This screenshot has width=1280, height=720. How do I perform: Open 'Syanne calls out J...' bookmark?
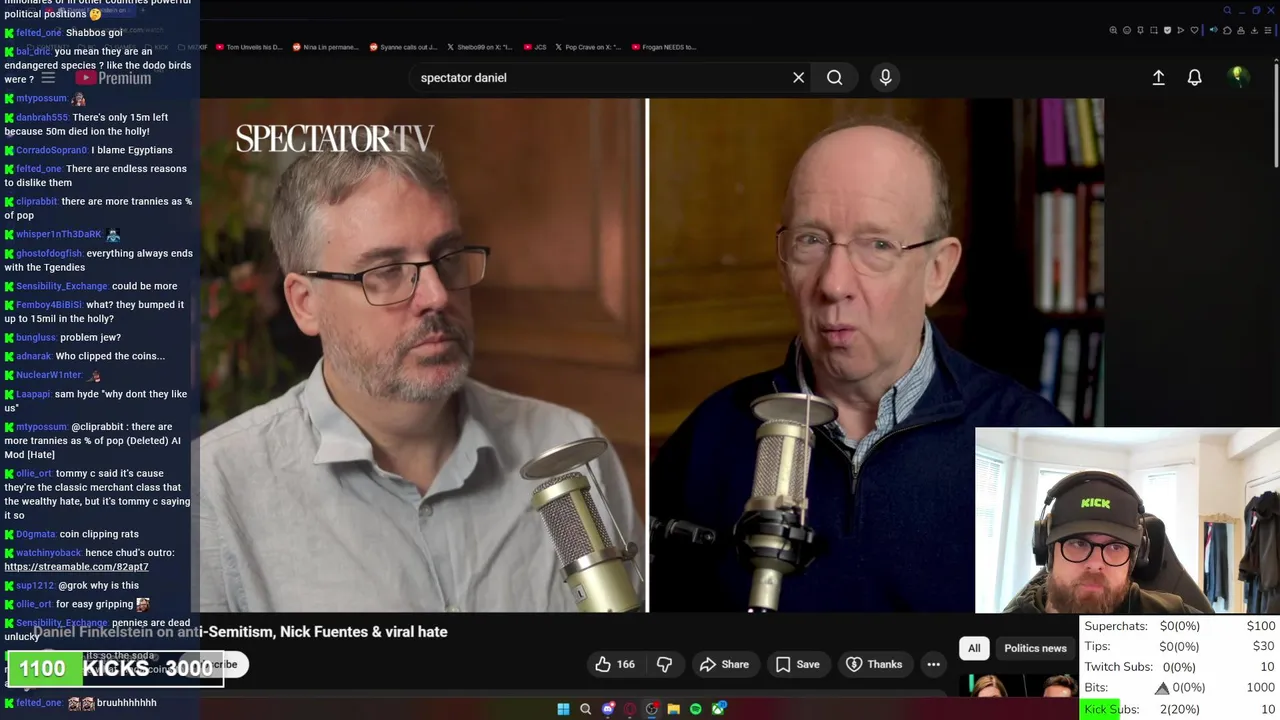coord(403,47)
